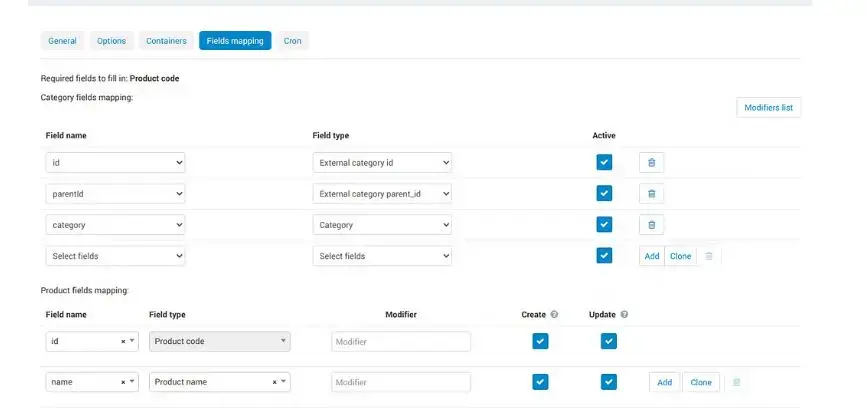Click help icon next to Update

coord(624,314)
